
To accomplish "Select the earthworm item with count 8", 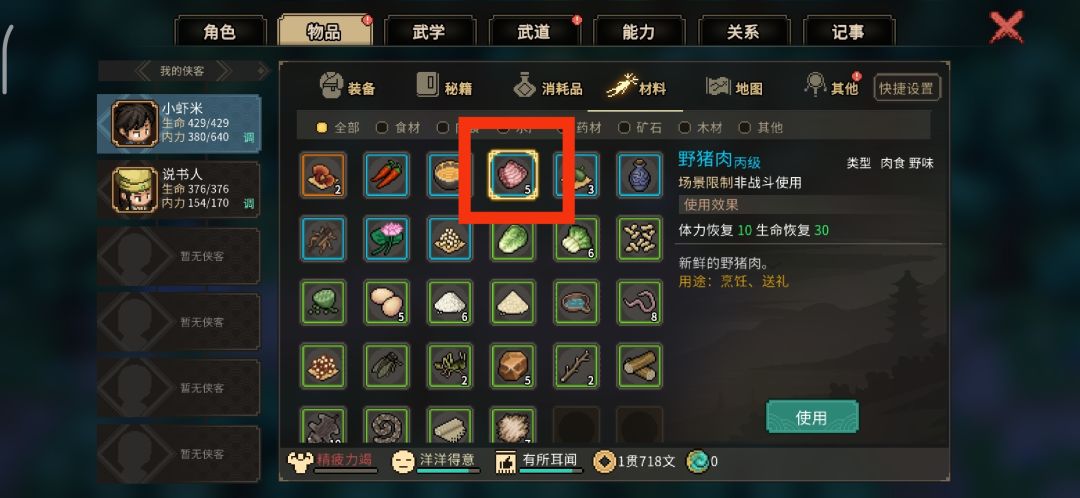I will click(x=639, y=302).
